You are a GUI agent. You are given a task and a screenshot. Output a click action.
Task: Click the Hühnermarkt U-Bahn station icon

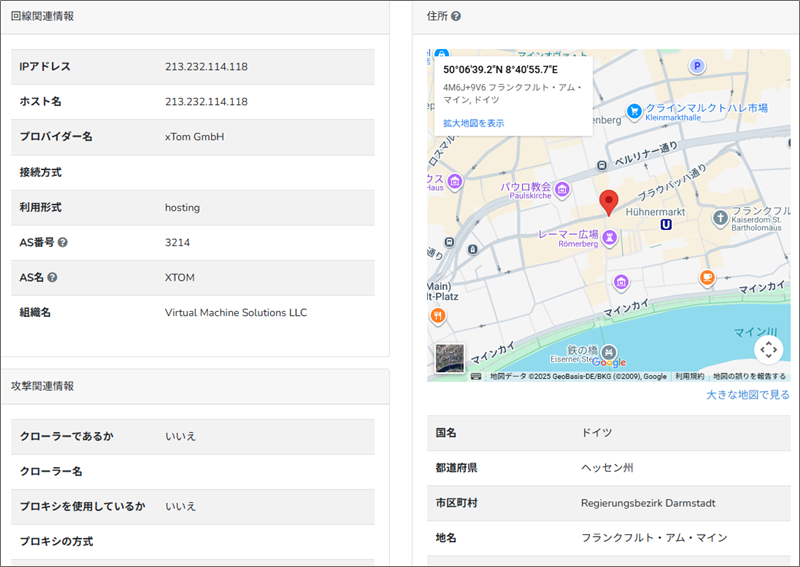667,226
